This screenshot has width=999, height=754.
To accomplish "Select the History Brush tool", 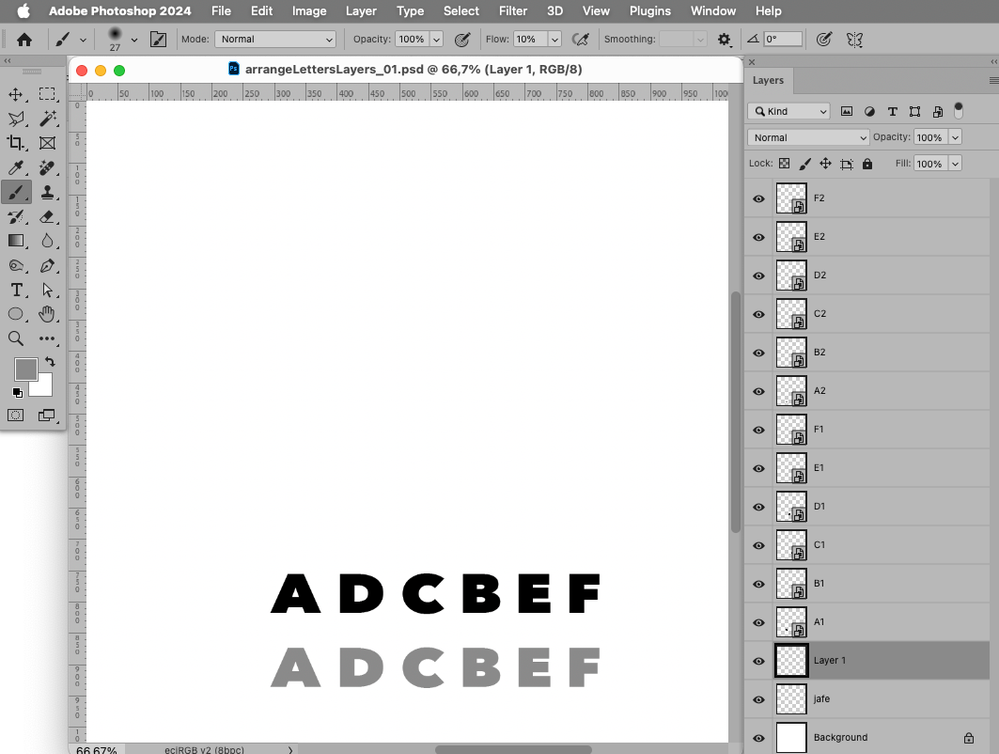I will 15,217.
